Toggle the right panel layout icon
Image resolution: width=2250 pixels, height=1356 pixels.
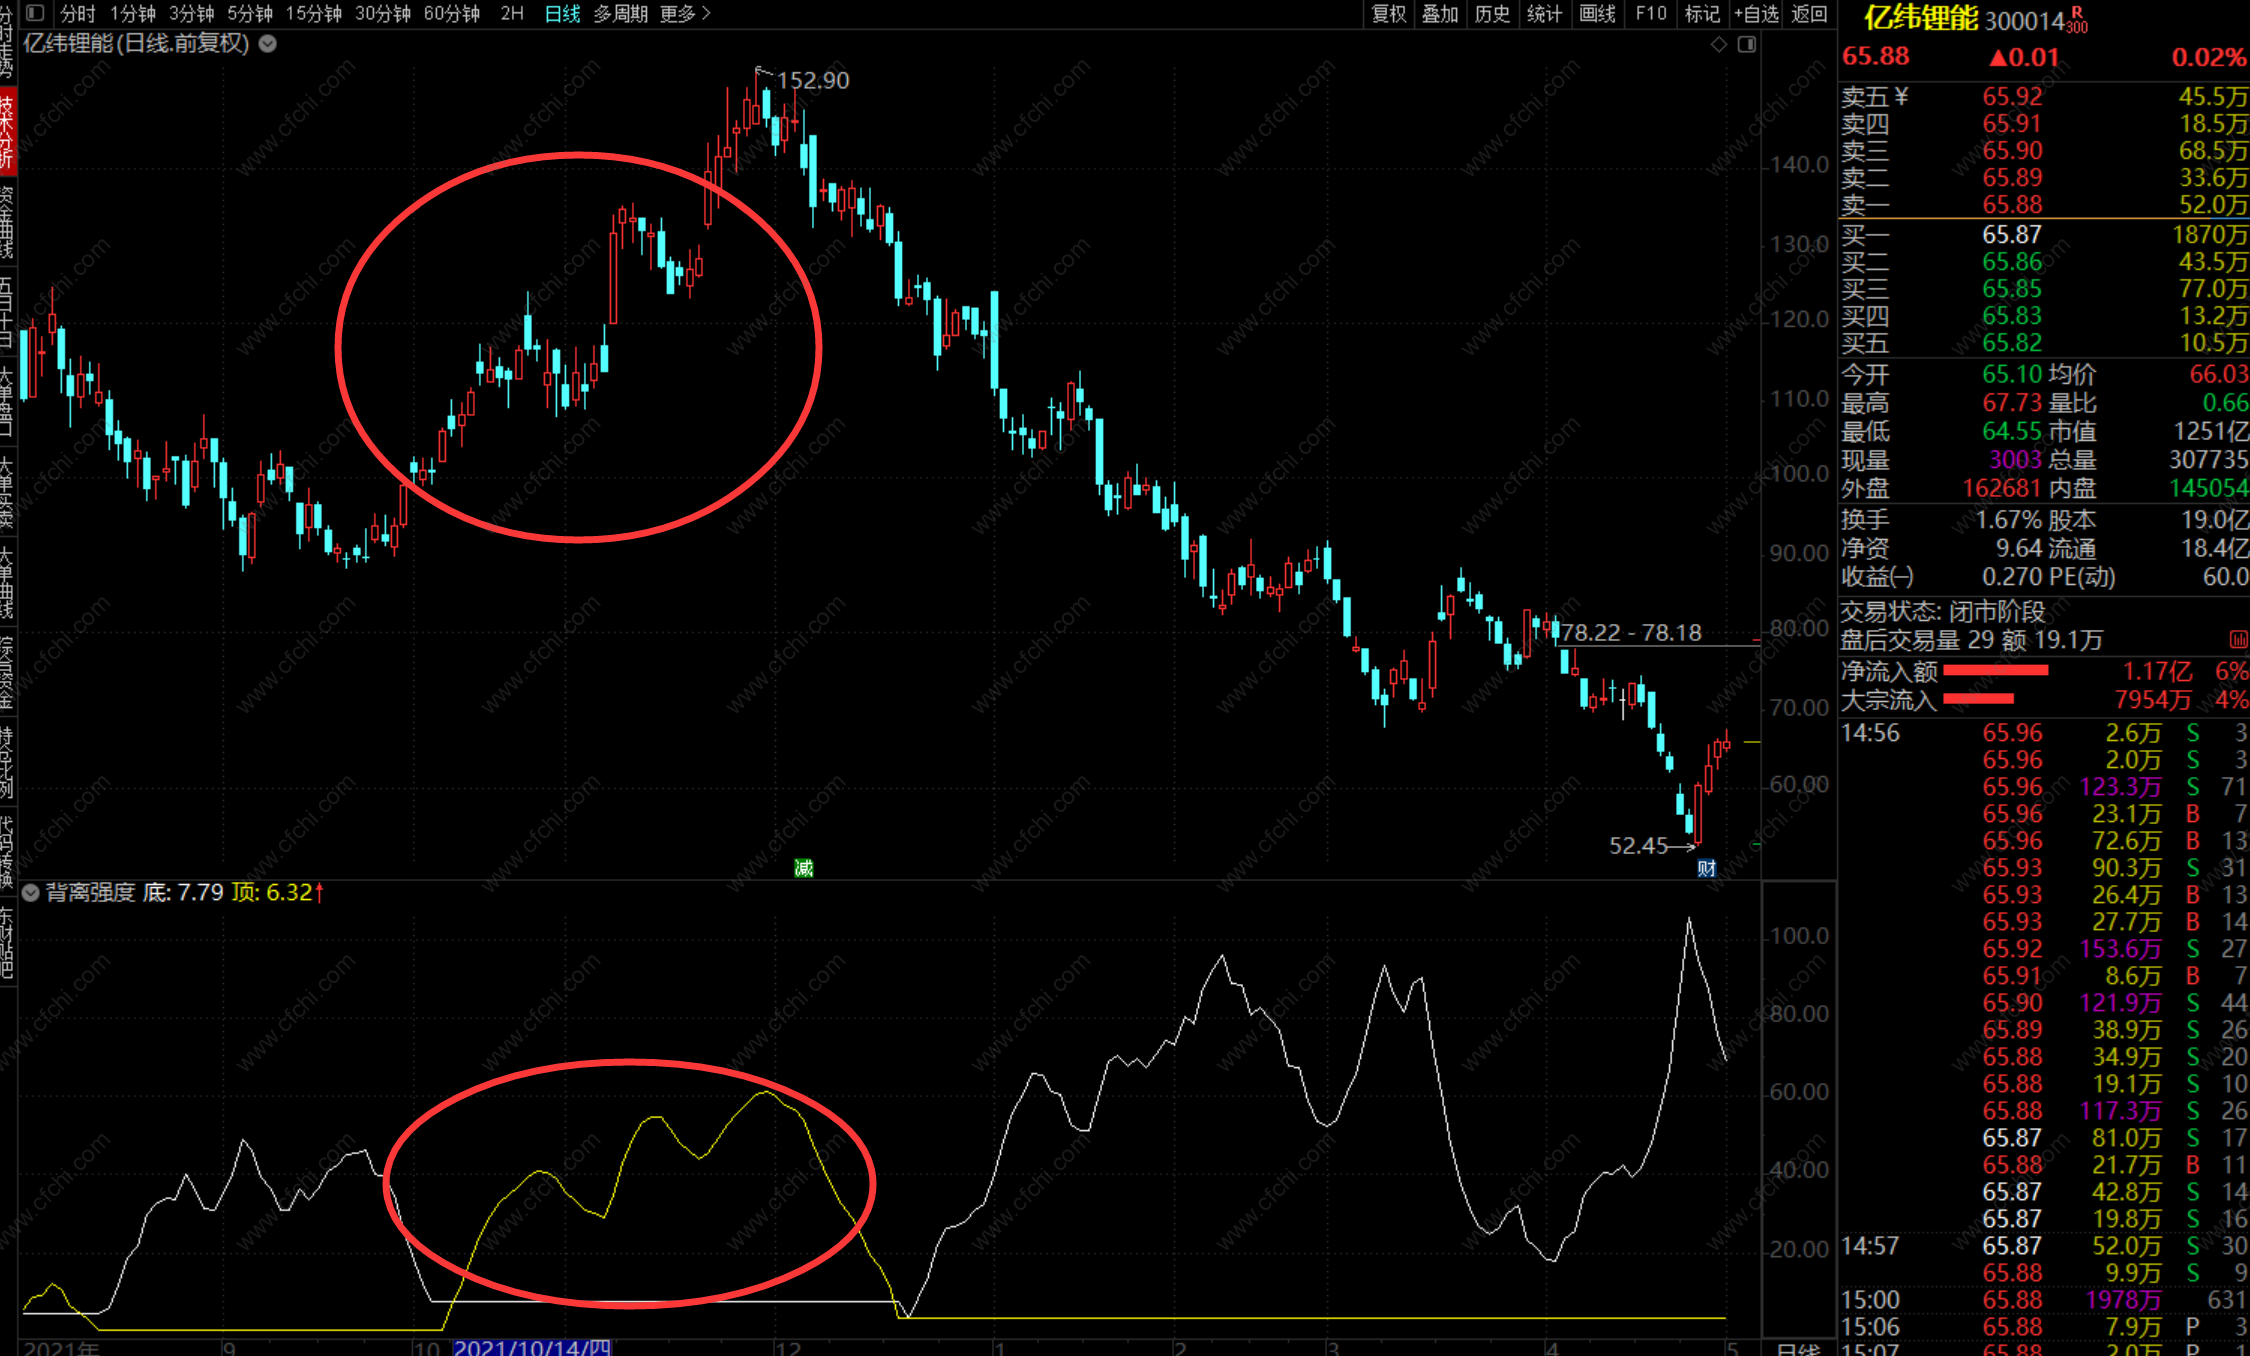(x=1747, y=44)
